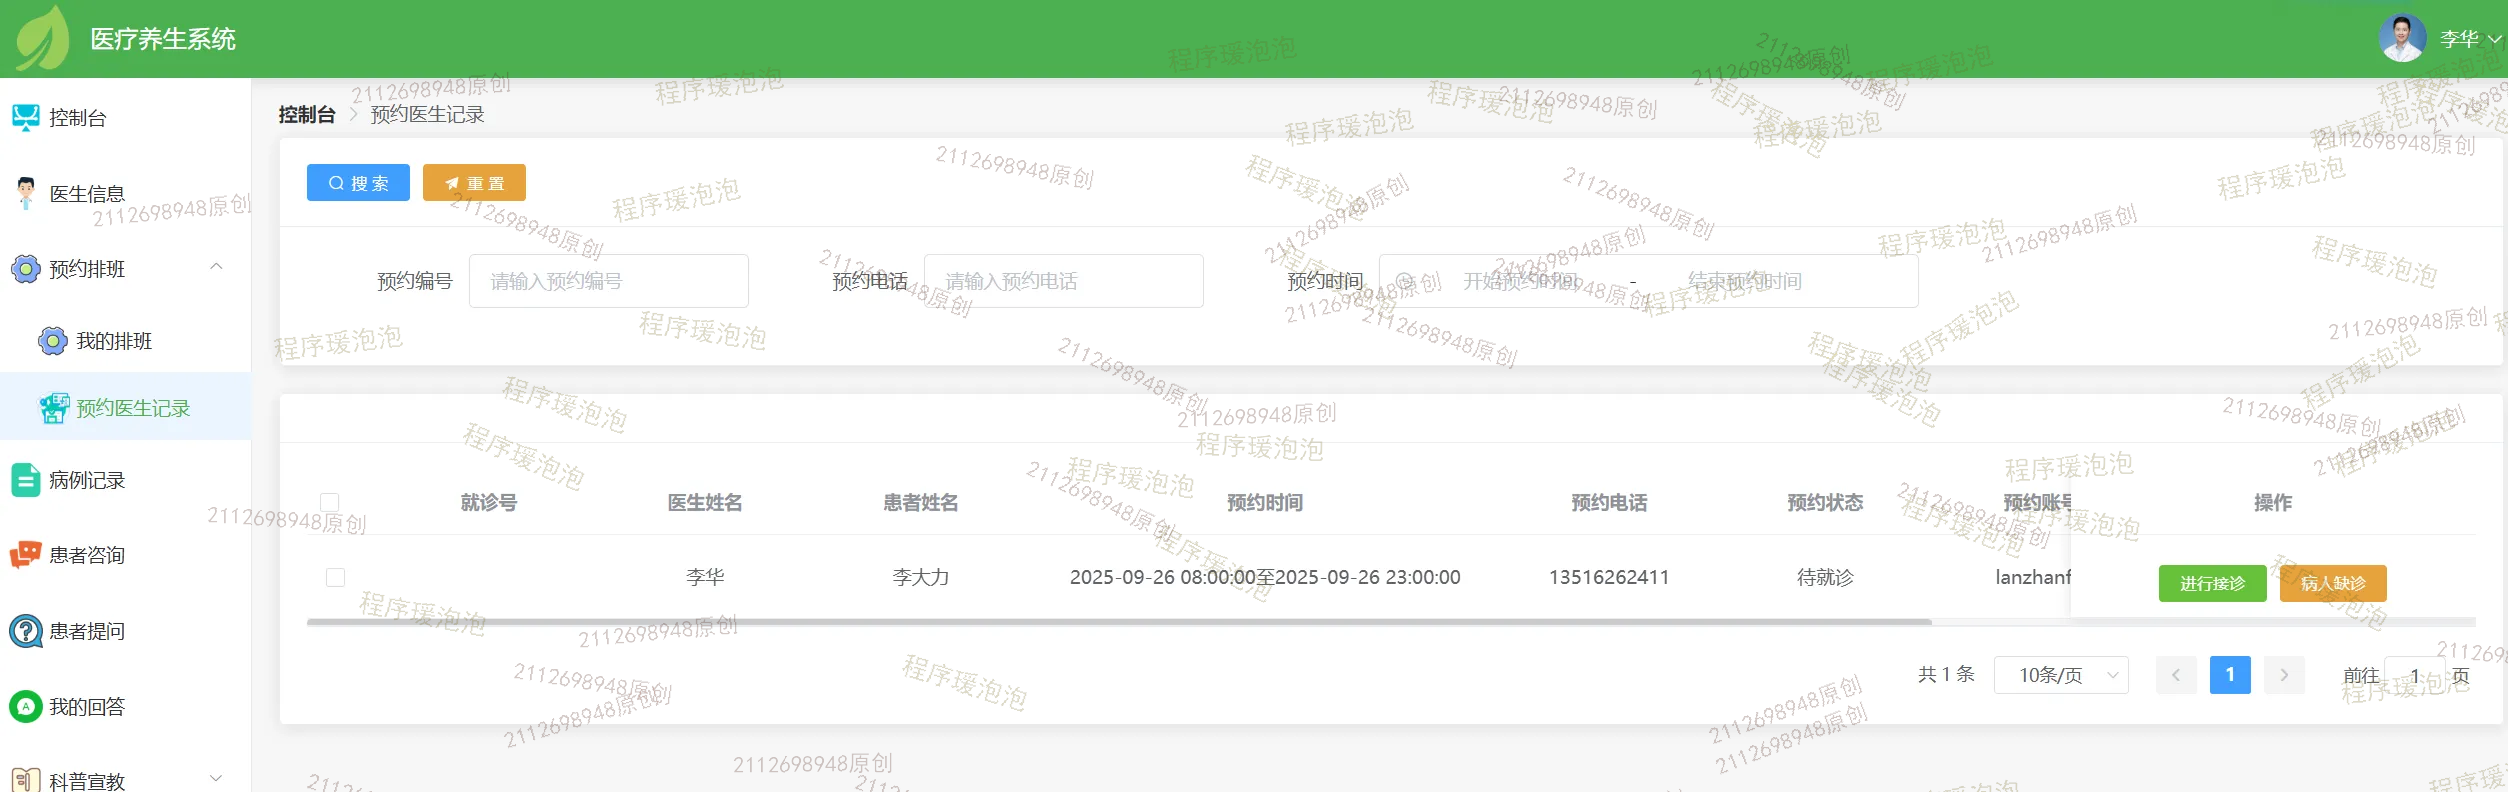This screenshot has width=2508, height=792.
Task: Click the 共 1 条 total count text
Action: click(1946, 675)
